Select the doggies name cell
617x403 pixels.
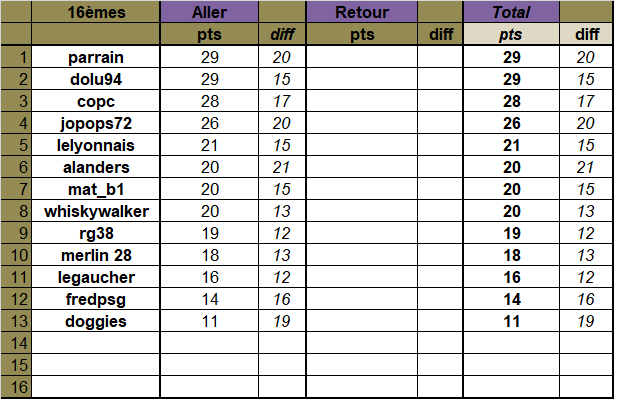(x=96, y=321)
